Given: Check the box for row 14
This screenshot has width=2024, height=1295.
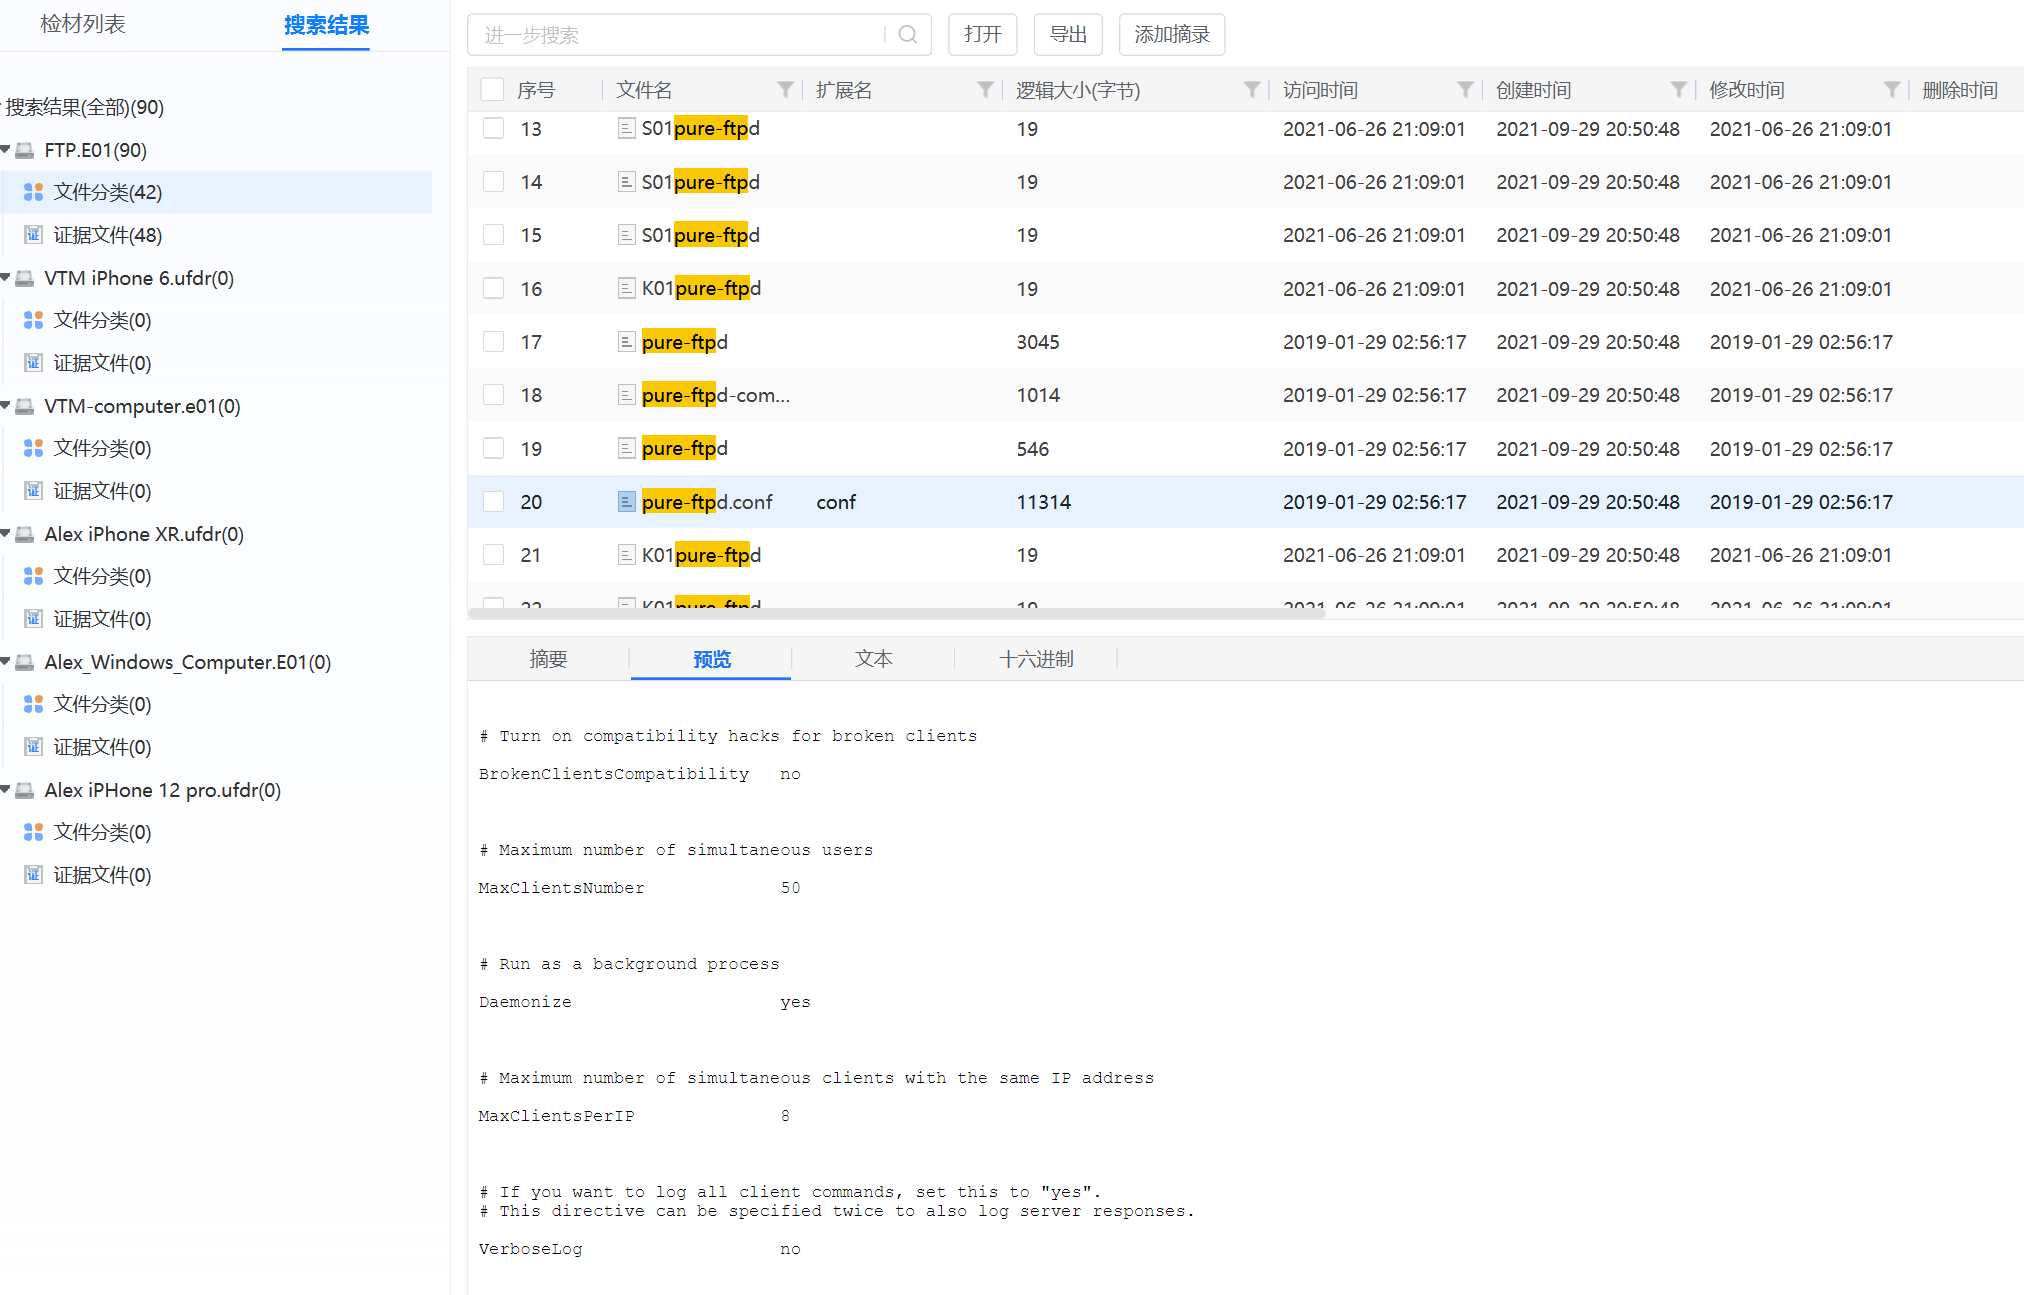Looking at the screenshot, I should [x=493, y=182].
